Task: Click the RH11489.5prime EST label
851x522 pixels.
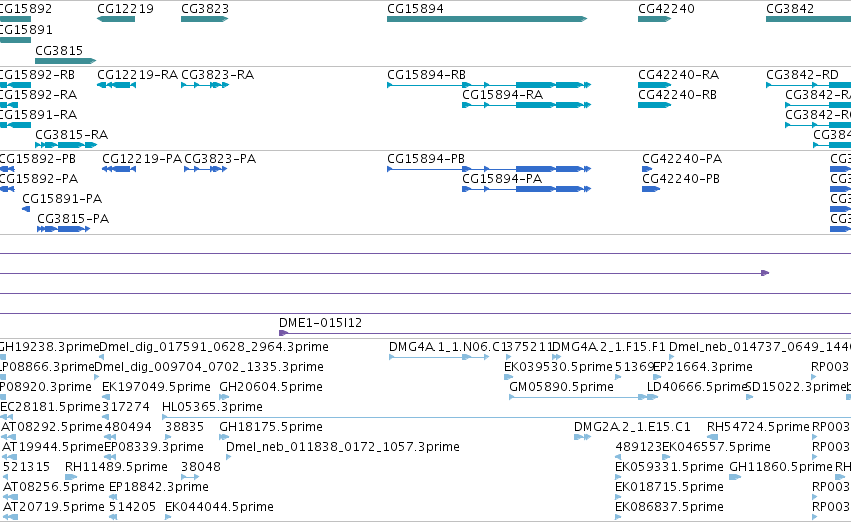Action: (116, 467)
